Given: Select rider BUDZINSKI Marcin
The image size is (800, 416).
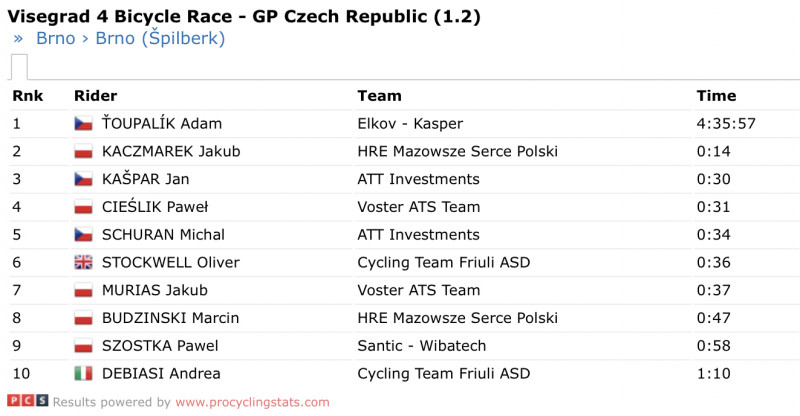Looking at the screenshot, I should [x=170, y=318].
